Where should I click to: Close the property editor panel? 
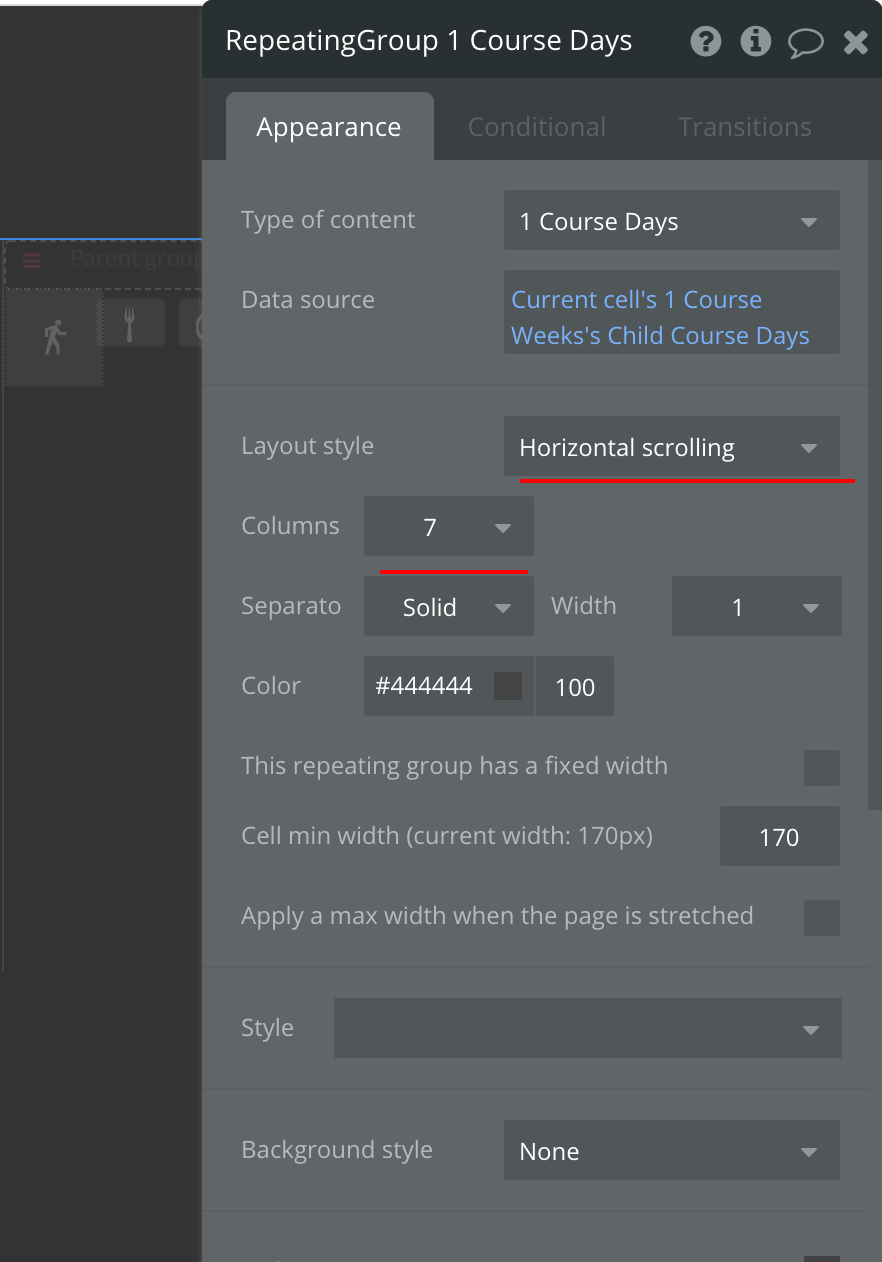[856, 42]
